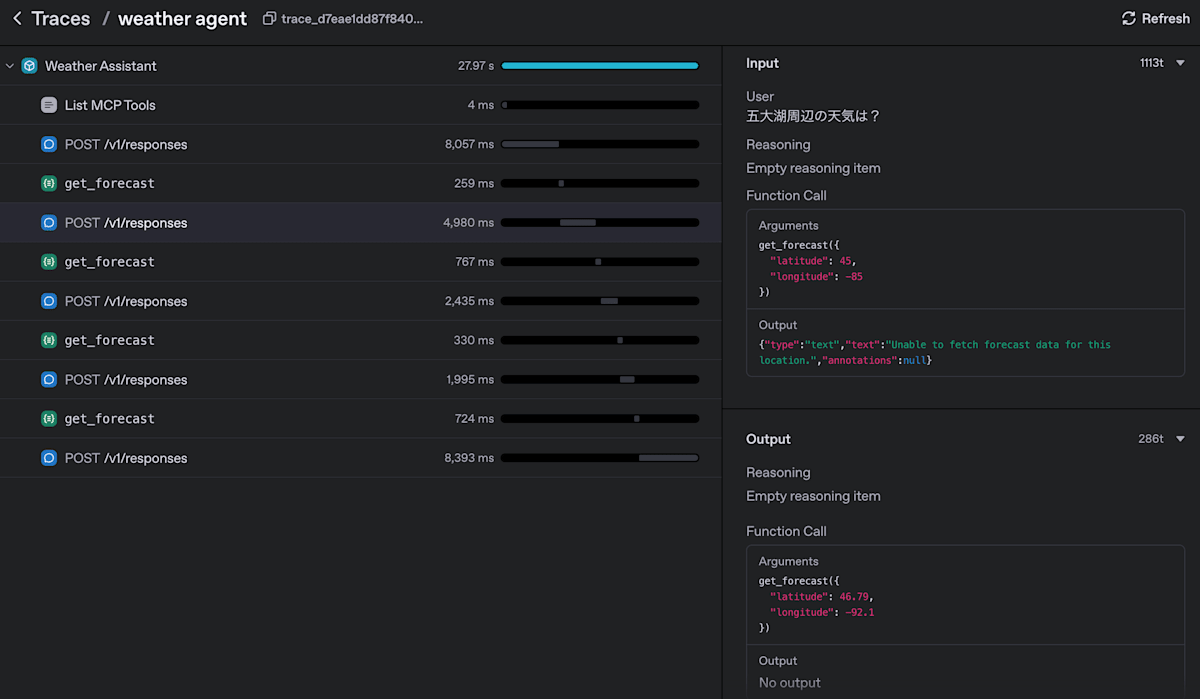The image size is (1200, 699).
Task: Click the timeline bar of the List MCP Tools row
Action: click(x=600, y=105)
